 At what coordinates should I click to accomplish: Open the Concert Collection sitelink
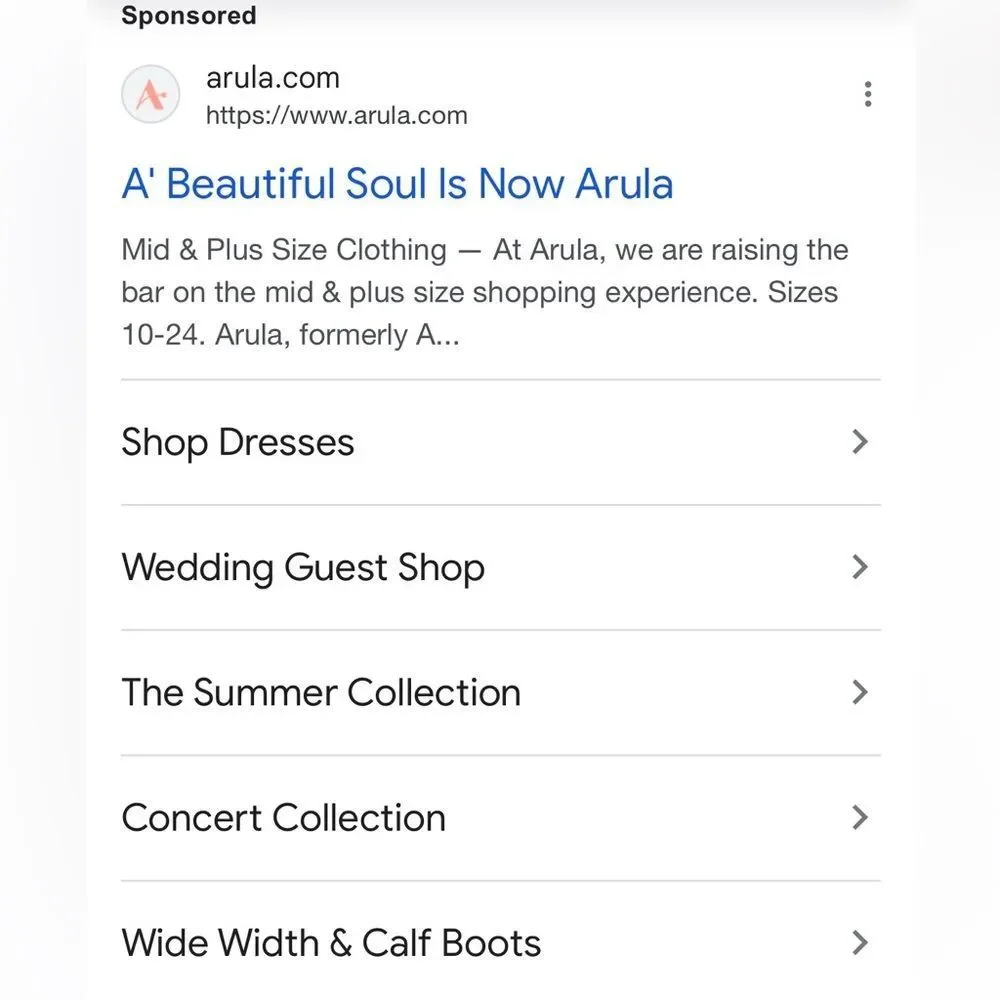click(283, 817)
